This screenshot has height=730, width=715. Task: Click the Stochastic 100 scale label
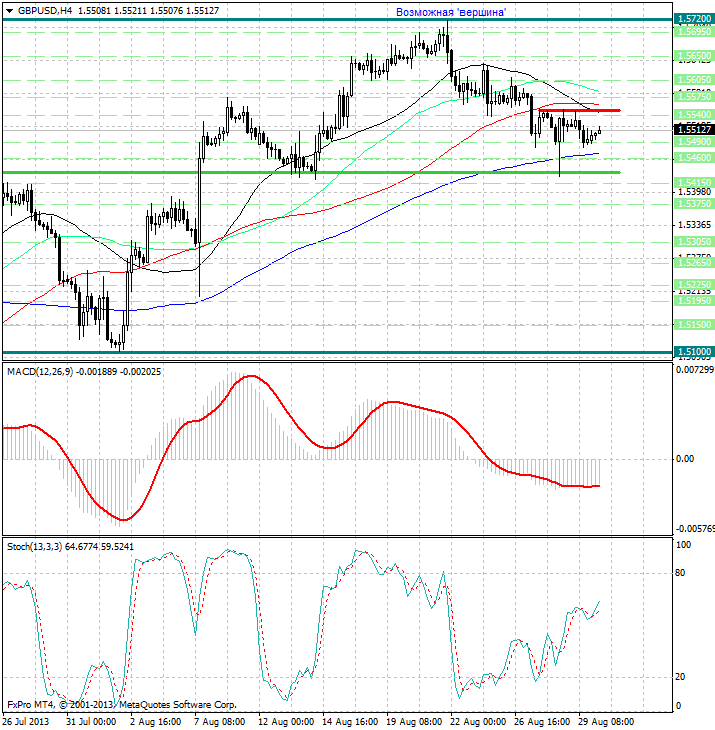coord(683,545)
